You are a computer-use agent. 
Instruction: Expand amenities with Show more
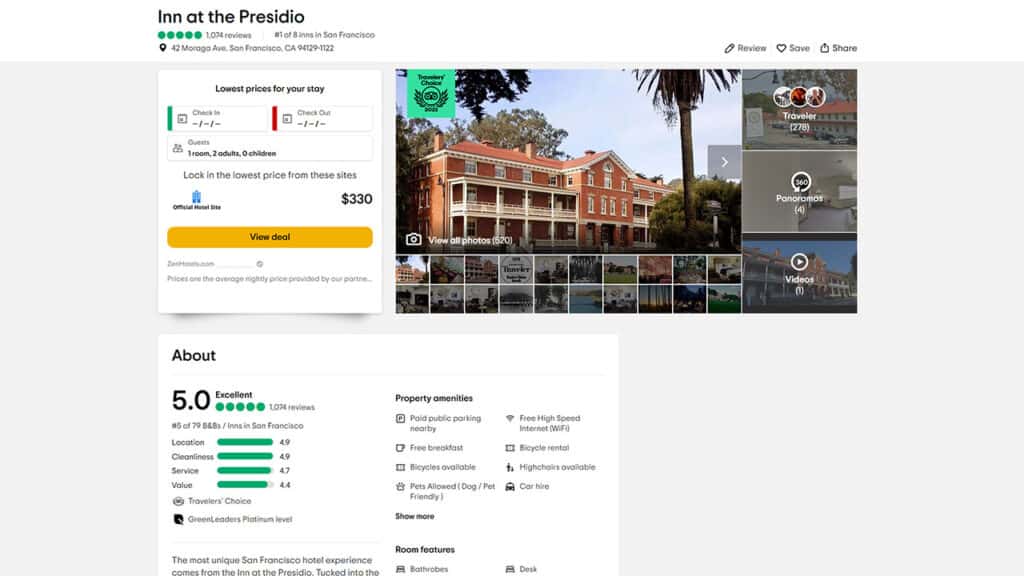coord(414,516)
